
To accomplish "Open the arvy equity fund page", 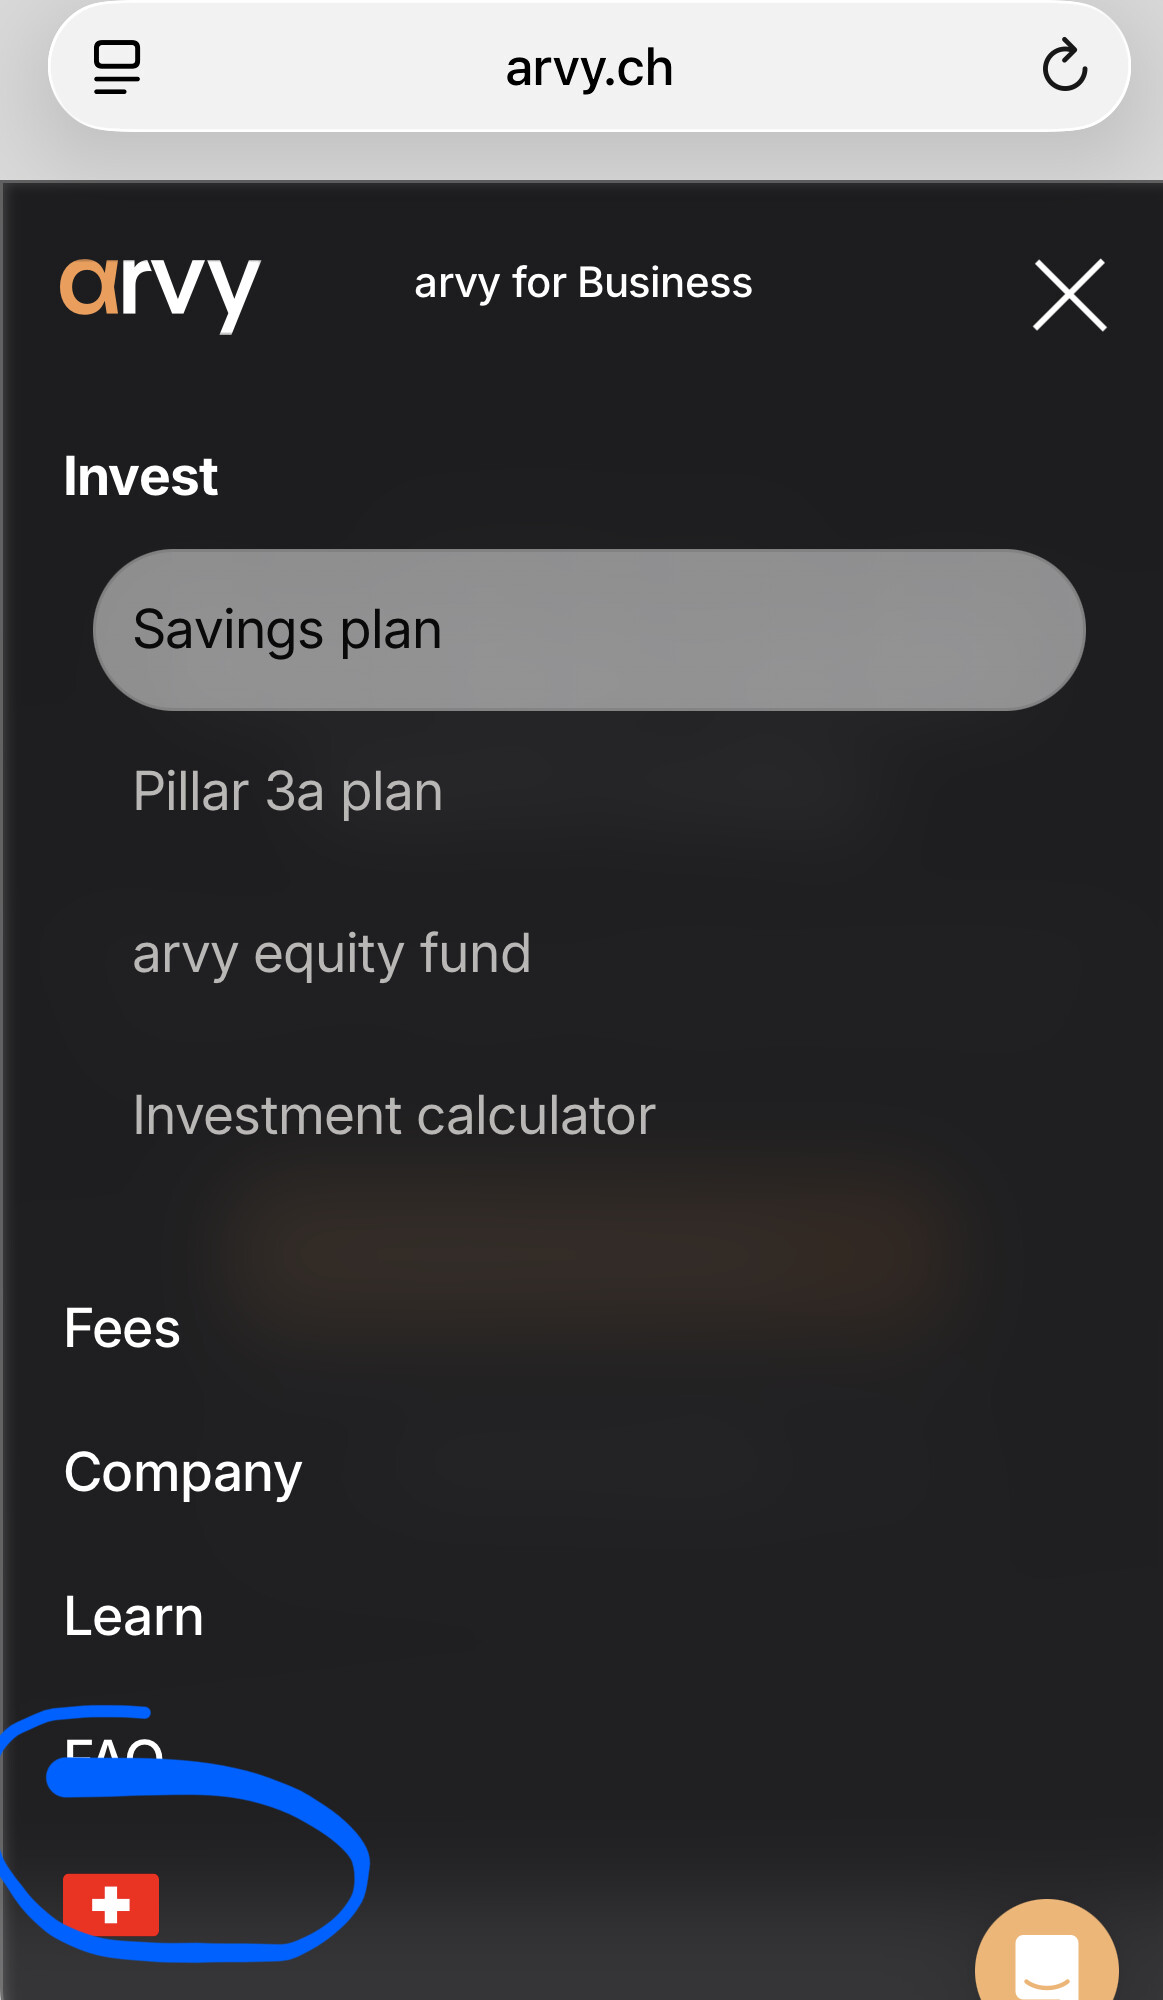I will [332, 954].
